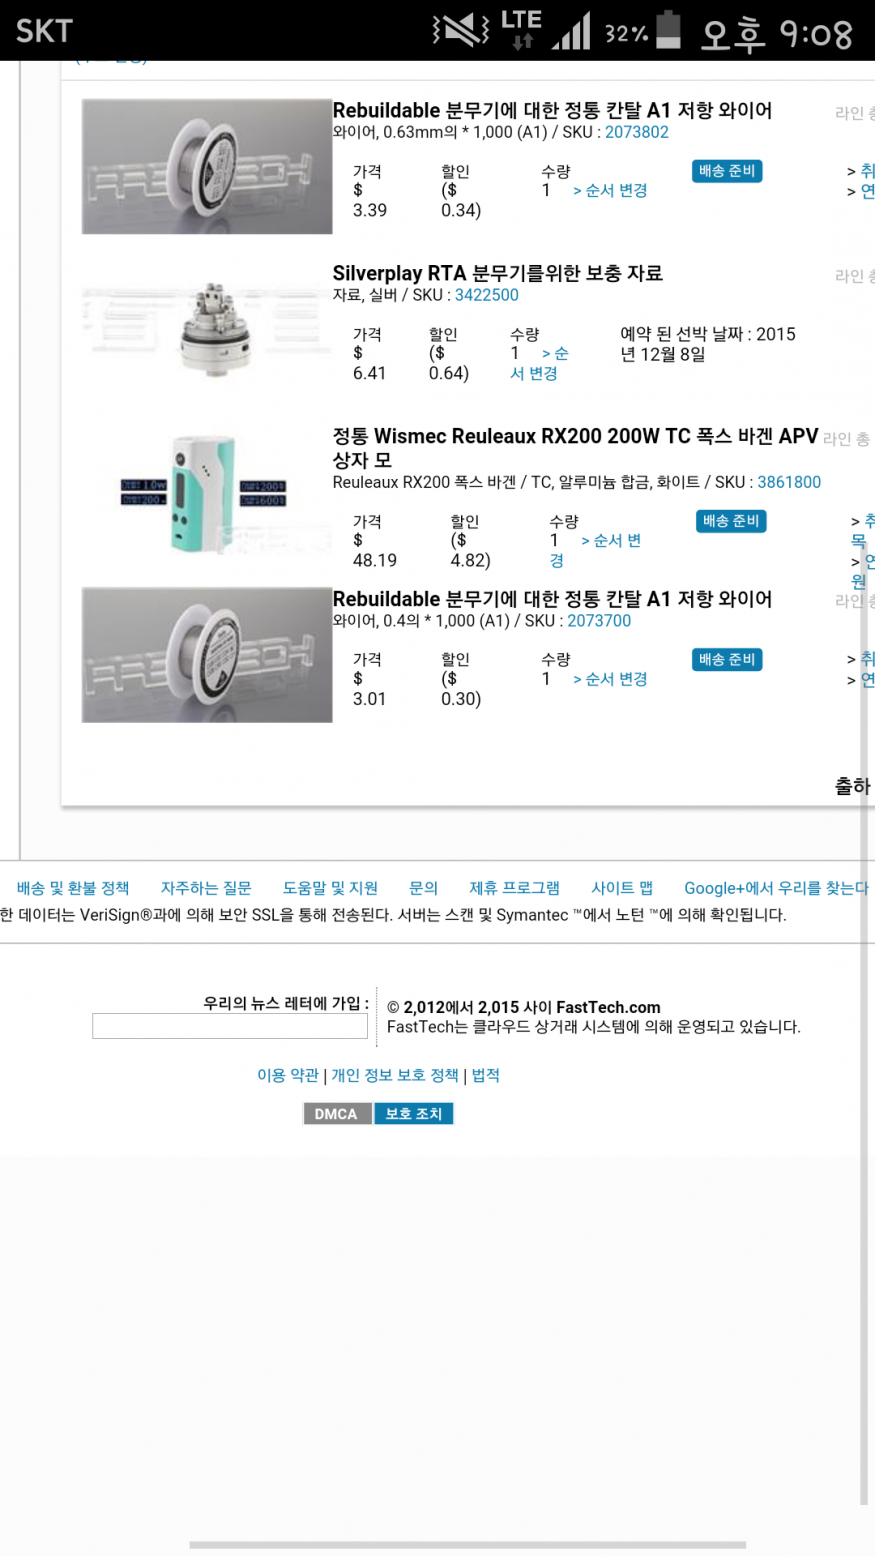The height and width of the screenshot is (1556, 875).
Task: Open 개인 정보 보호 정책 link
Action: (395, 1076)
